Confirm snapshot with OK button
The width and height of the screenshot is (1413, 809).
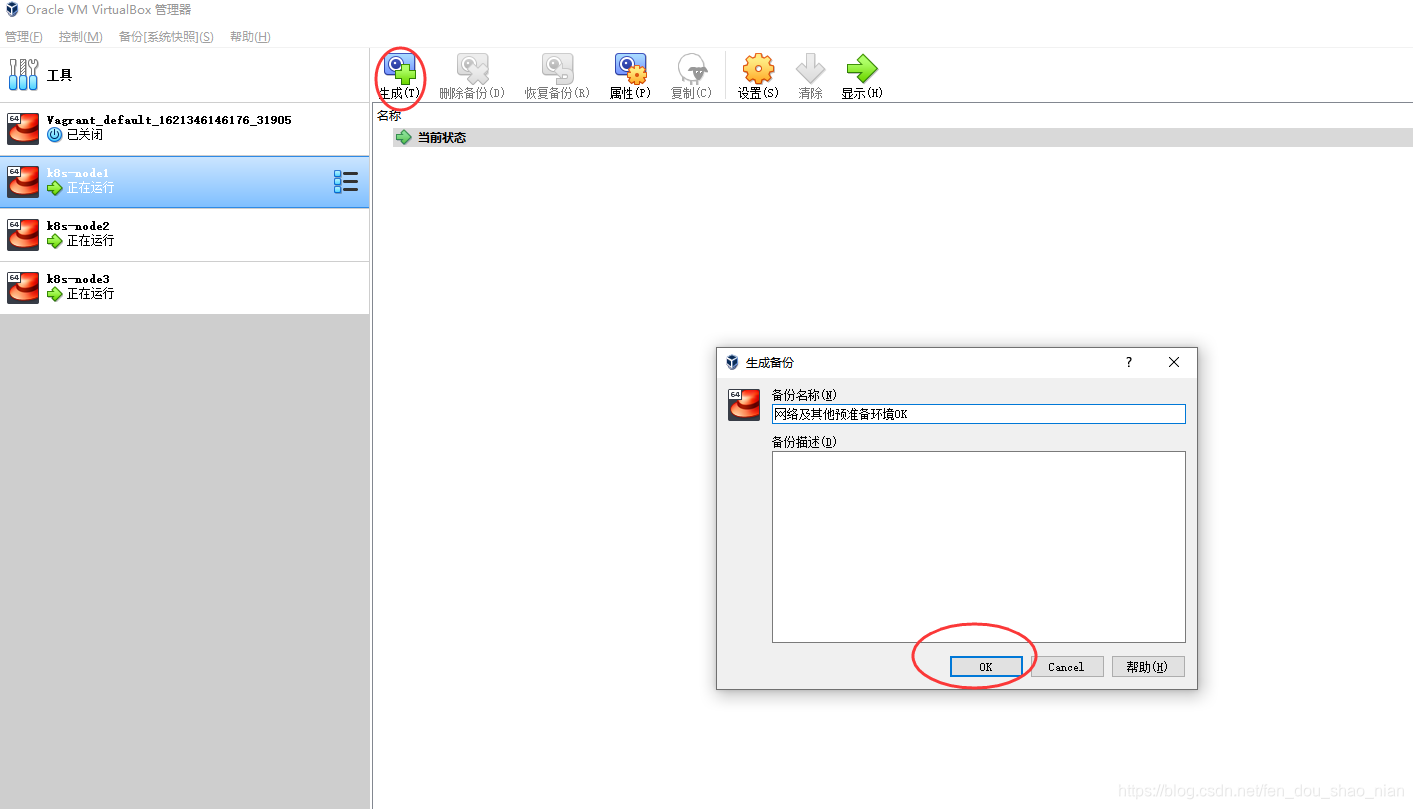[986, 667]
